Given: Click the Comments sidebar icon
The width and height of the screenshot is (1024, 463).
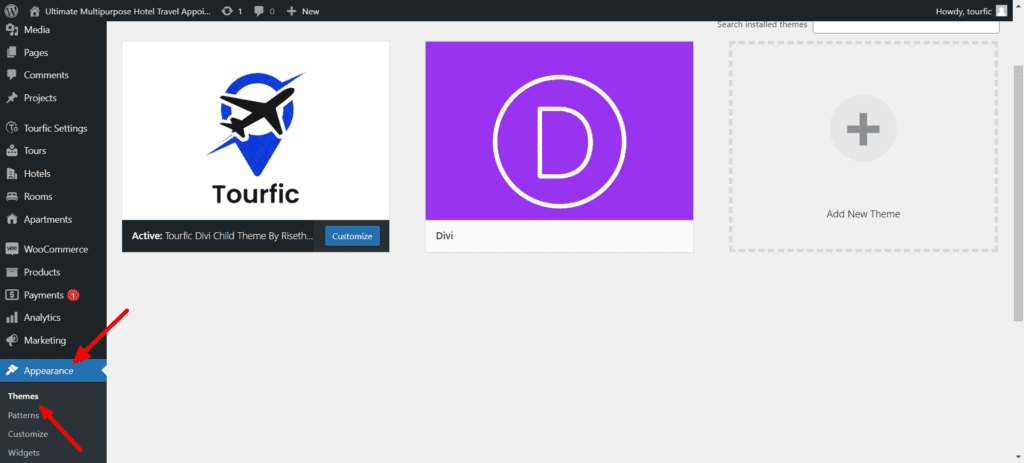Looking at the screenshot, I should coord(12,75).
